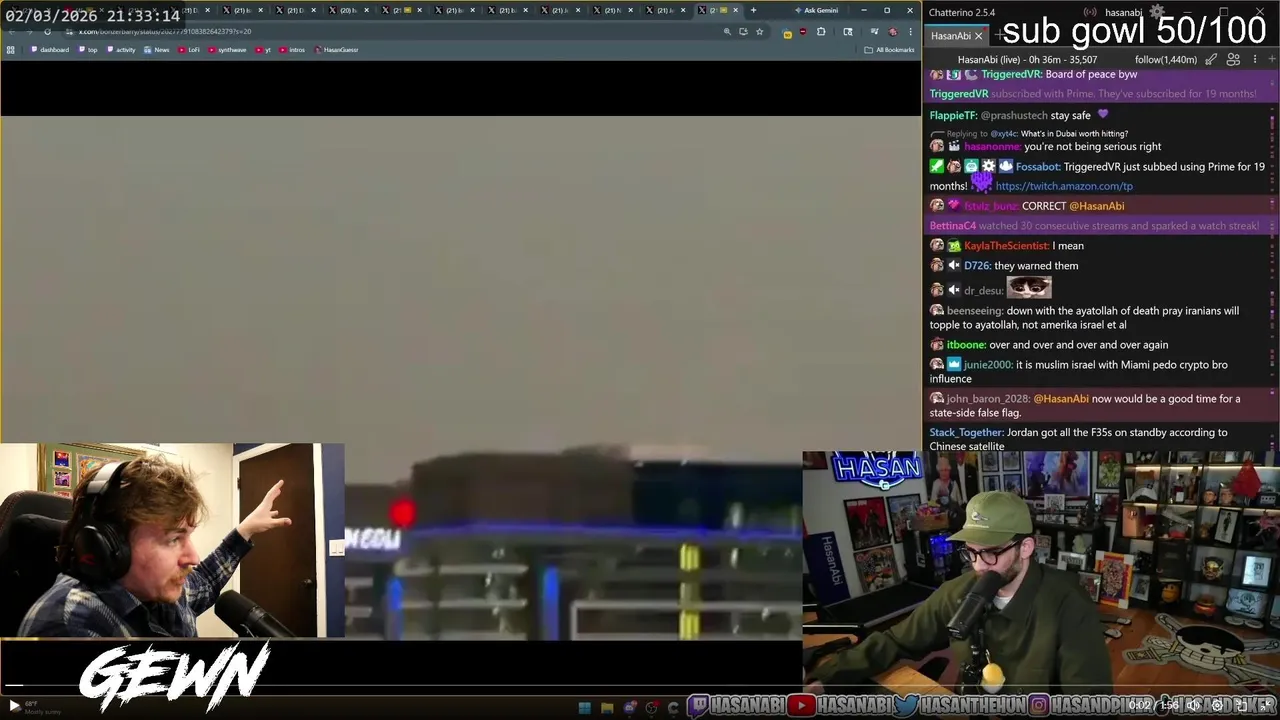Click TriggeredVR username in chat
The width and height of the screenshot is (1280, 720).
pos(1012,74)
